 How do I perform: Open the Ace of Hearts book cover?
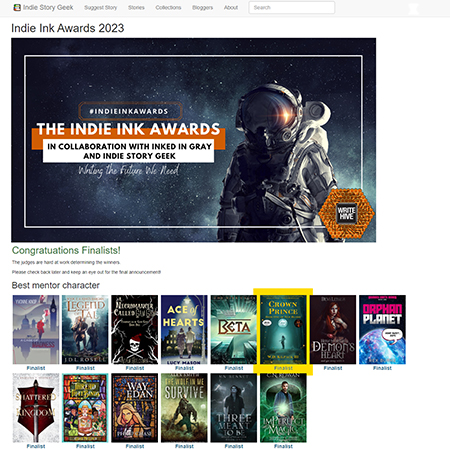coord(184,329)
